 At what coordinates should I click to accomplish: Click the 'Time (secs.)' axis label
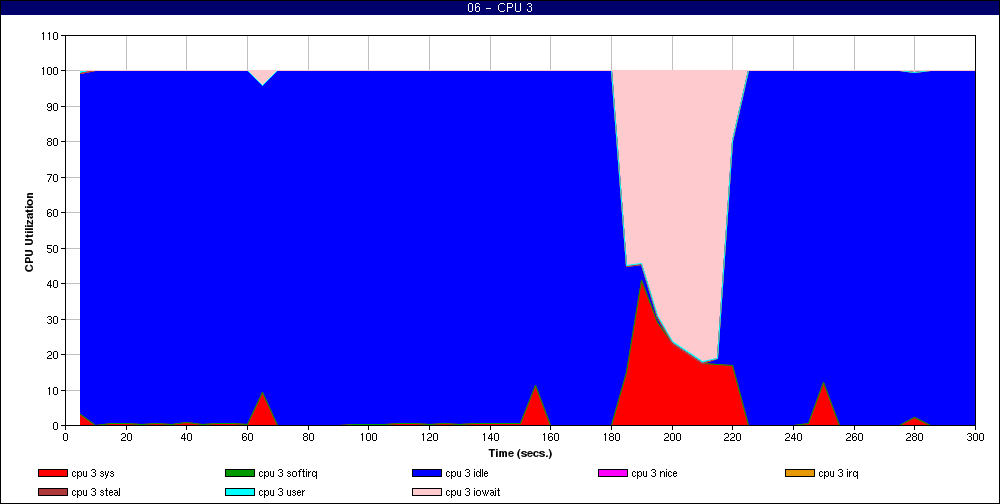click(520, 454)
